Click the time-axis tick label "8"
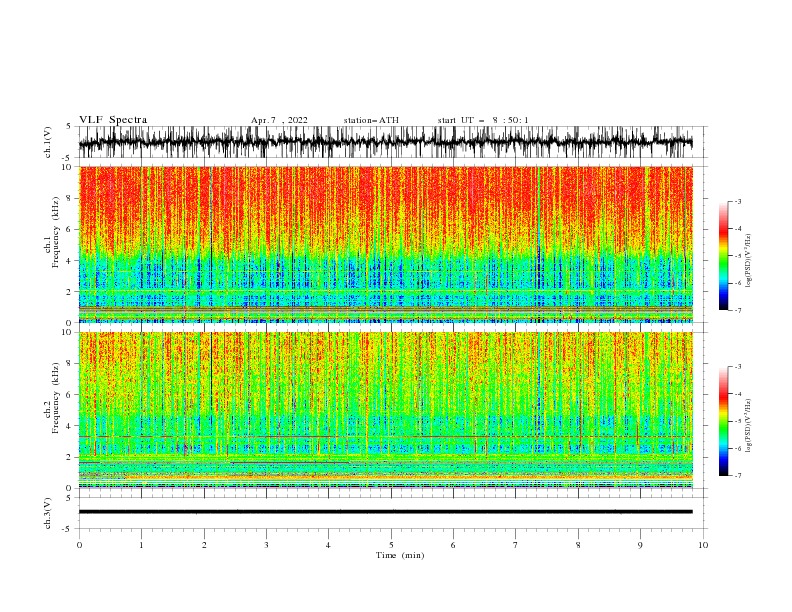This screenshot has width=792, height=612. (x=578, y=545)
